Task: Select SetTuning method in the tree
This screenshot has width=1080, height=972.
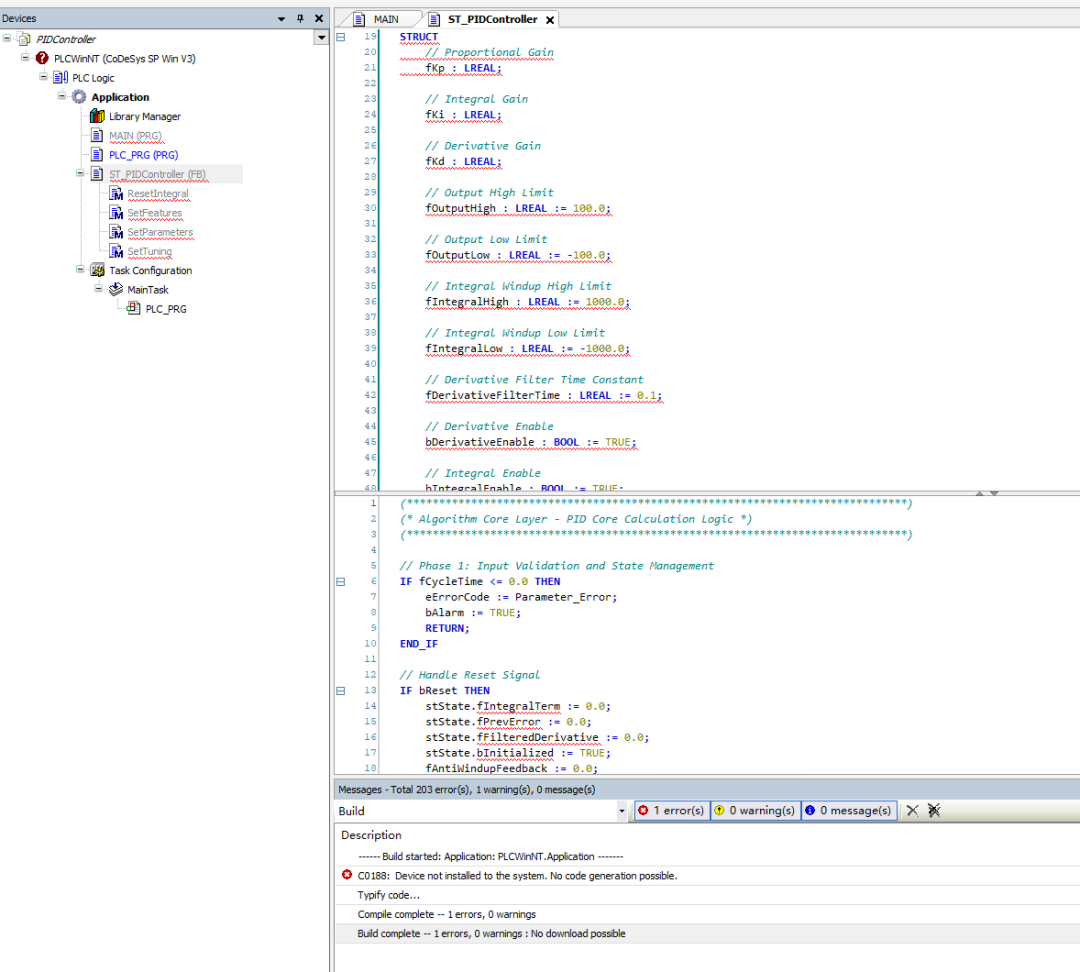Action: (149, 251)
